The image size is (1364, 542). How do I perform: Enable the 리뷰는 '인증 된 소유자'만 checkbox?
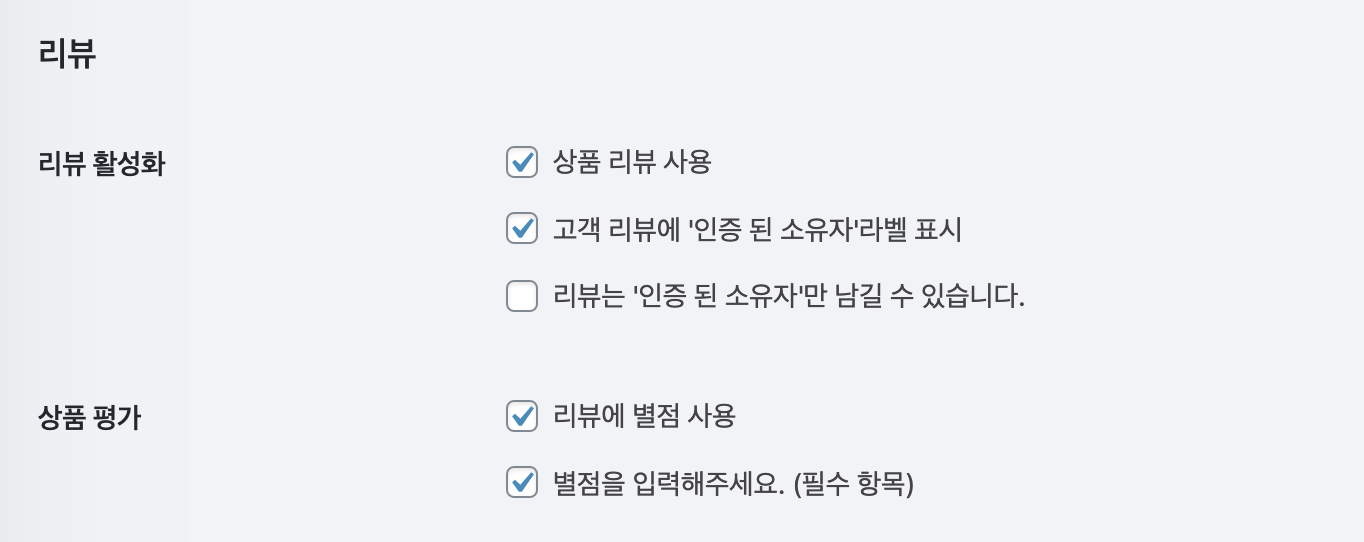522,296
